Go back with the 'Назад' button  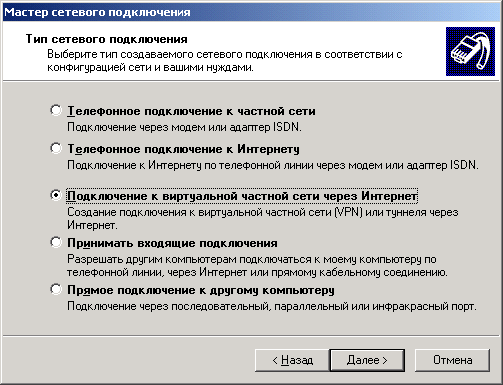point(292,360)
